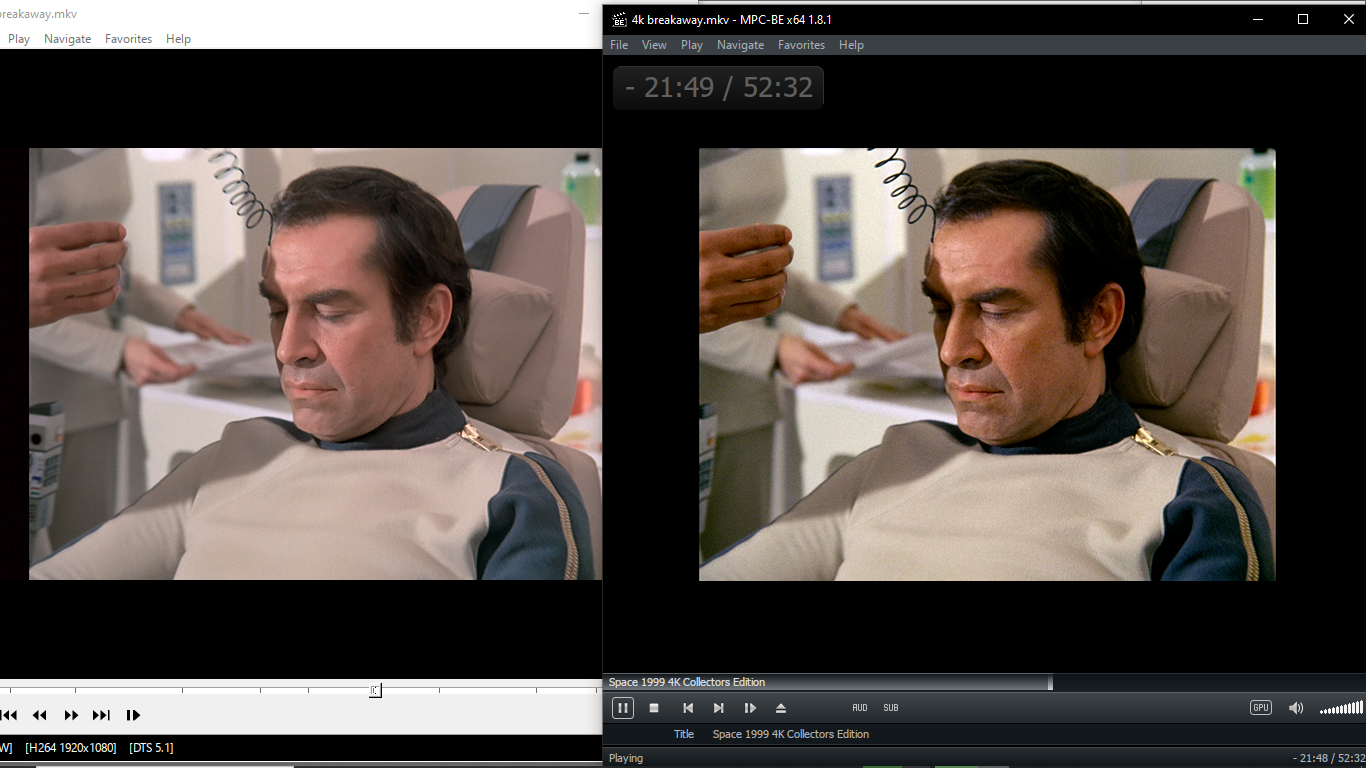The image size is (1366, 768).
Task: Open the Play menu in MPC-BE
Action: (x=692, y=45)
